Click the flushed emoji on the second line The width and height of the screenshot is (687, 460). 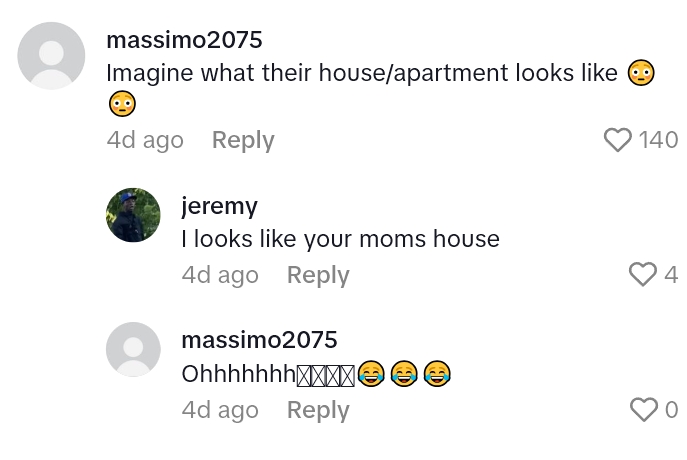[x=122, y=103]
